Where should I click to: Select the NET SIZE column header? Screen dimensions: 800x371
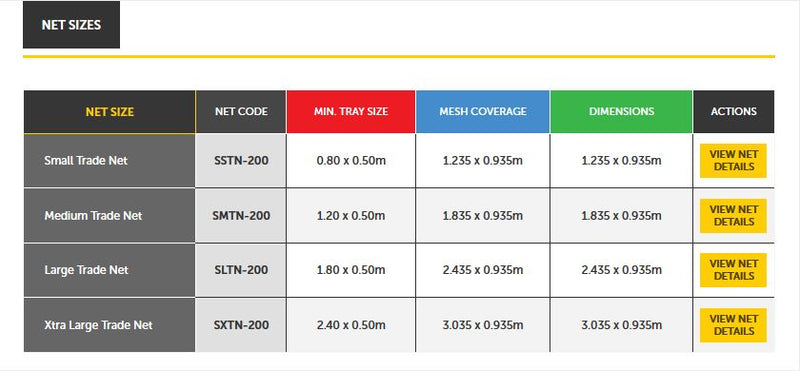tap(109, 112)
